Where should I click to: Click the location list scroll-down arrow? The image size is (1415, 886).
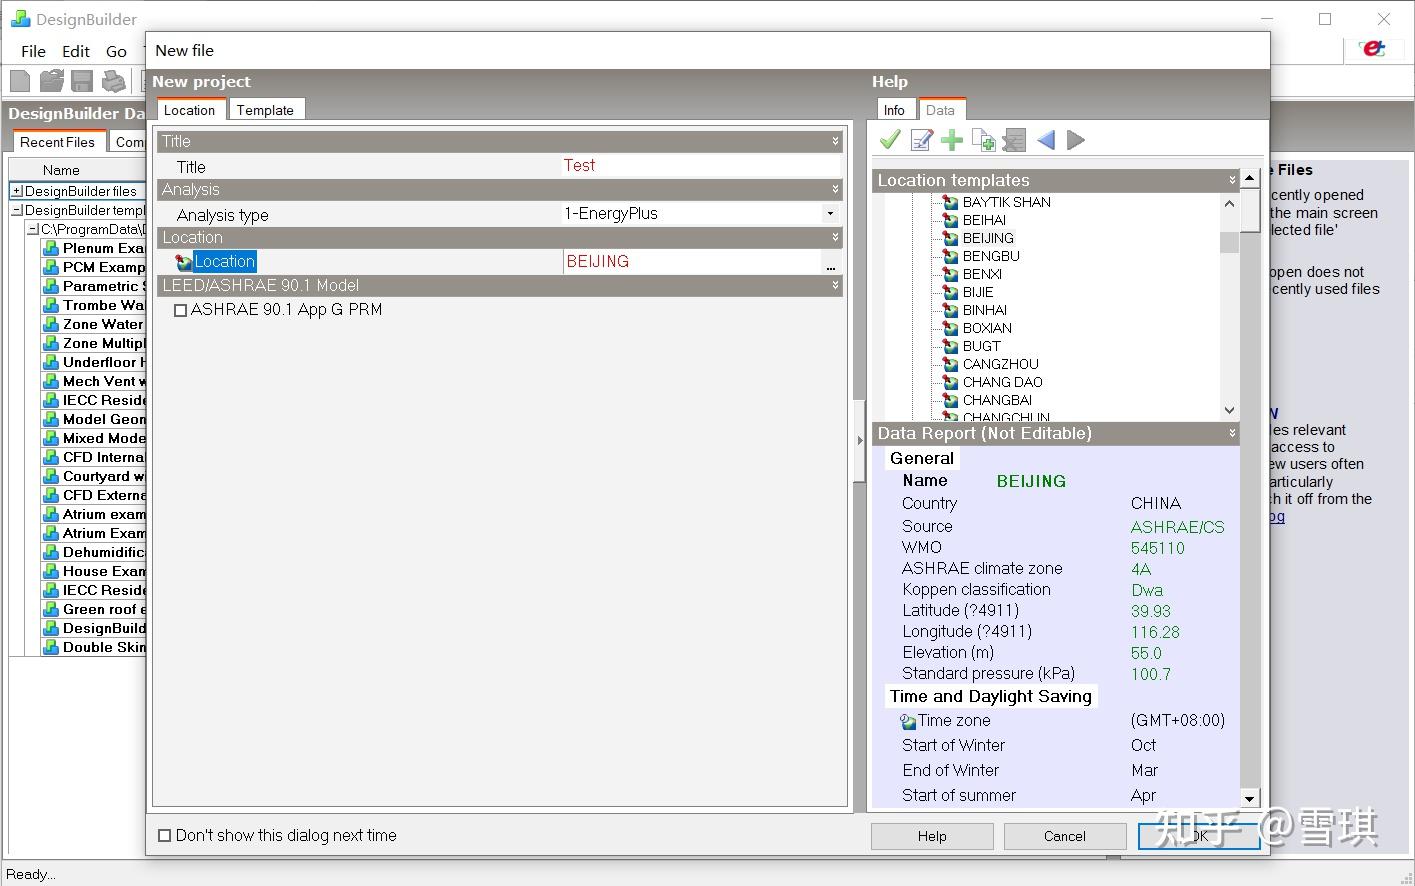pos(1229,410)
